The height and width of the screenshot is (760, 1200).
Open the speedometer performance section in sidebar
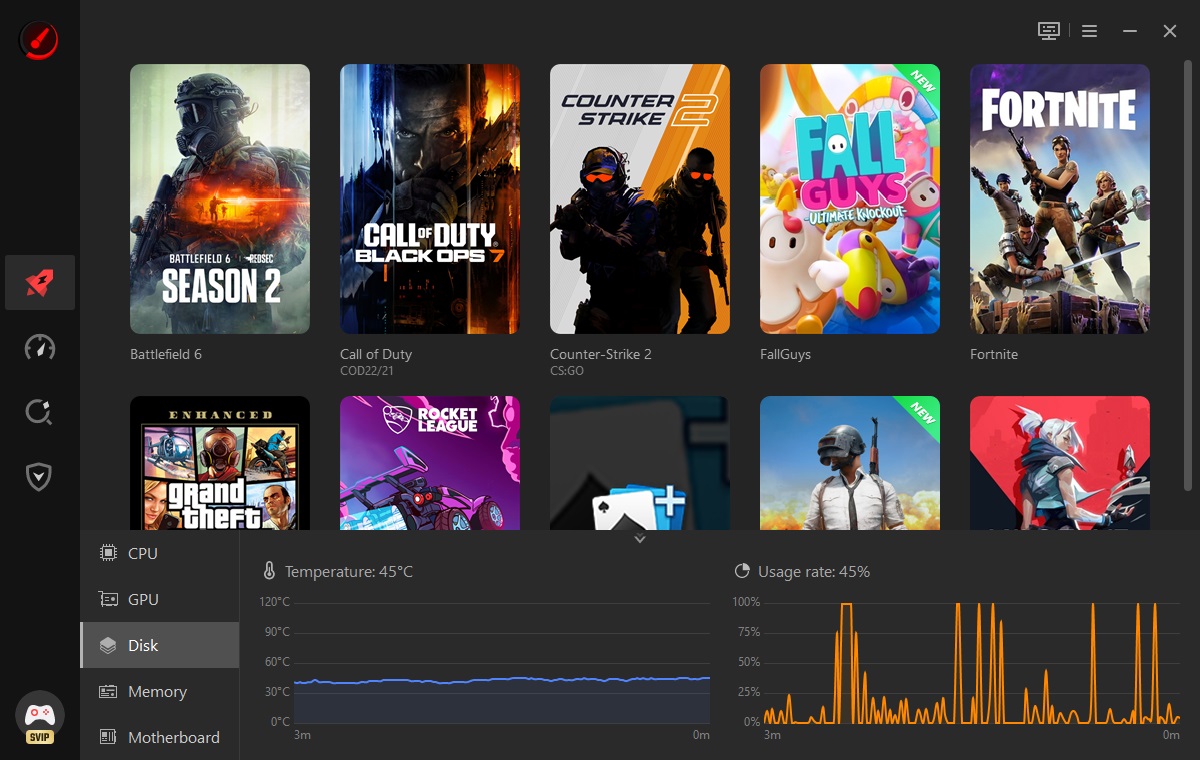(39, 348)
